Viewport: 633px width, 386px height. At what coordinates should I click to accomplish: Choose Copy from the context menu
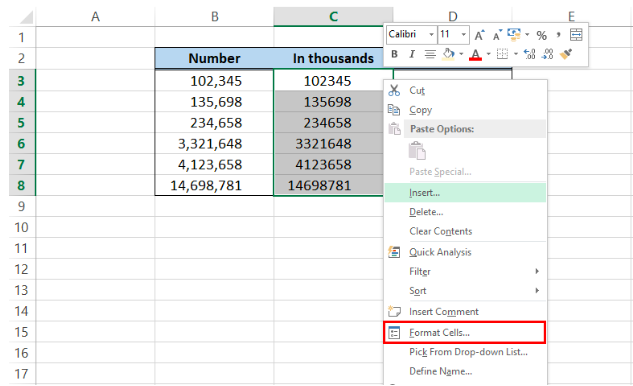tap(465, 110)
